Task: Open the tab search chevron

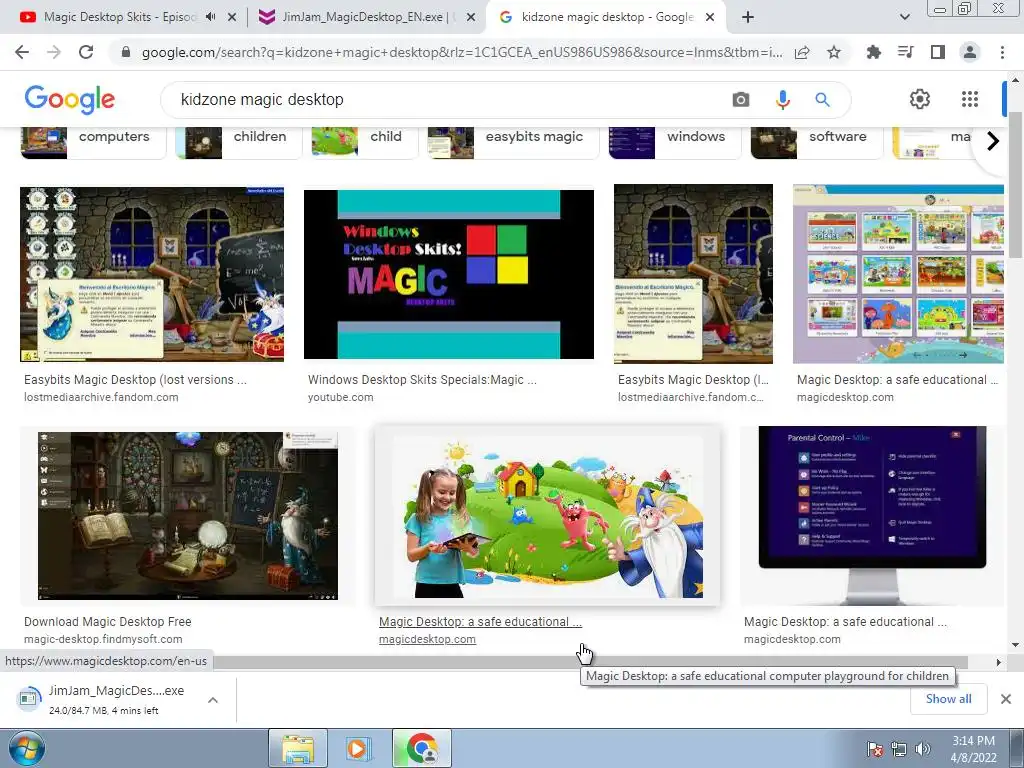Action: pyautogui.click(x=904, y=17)
